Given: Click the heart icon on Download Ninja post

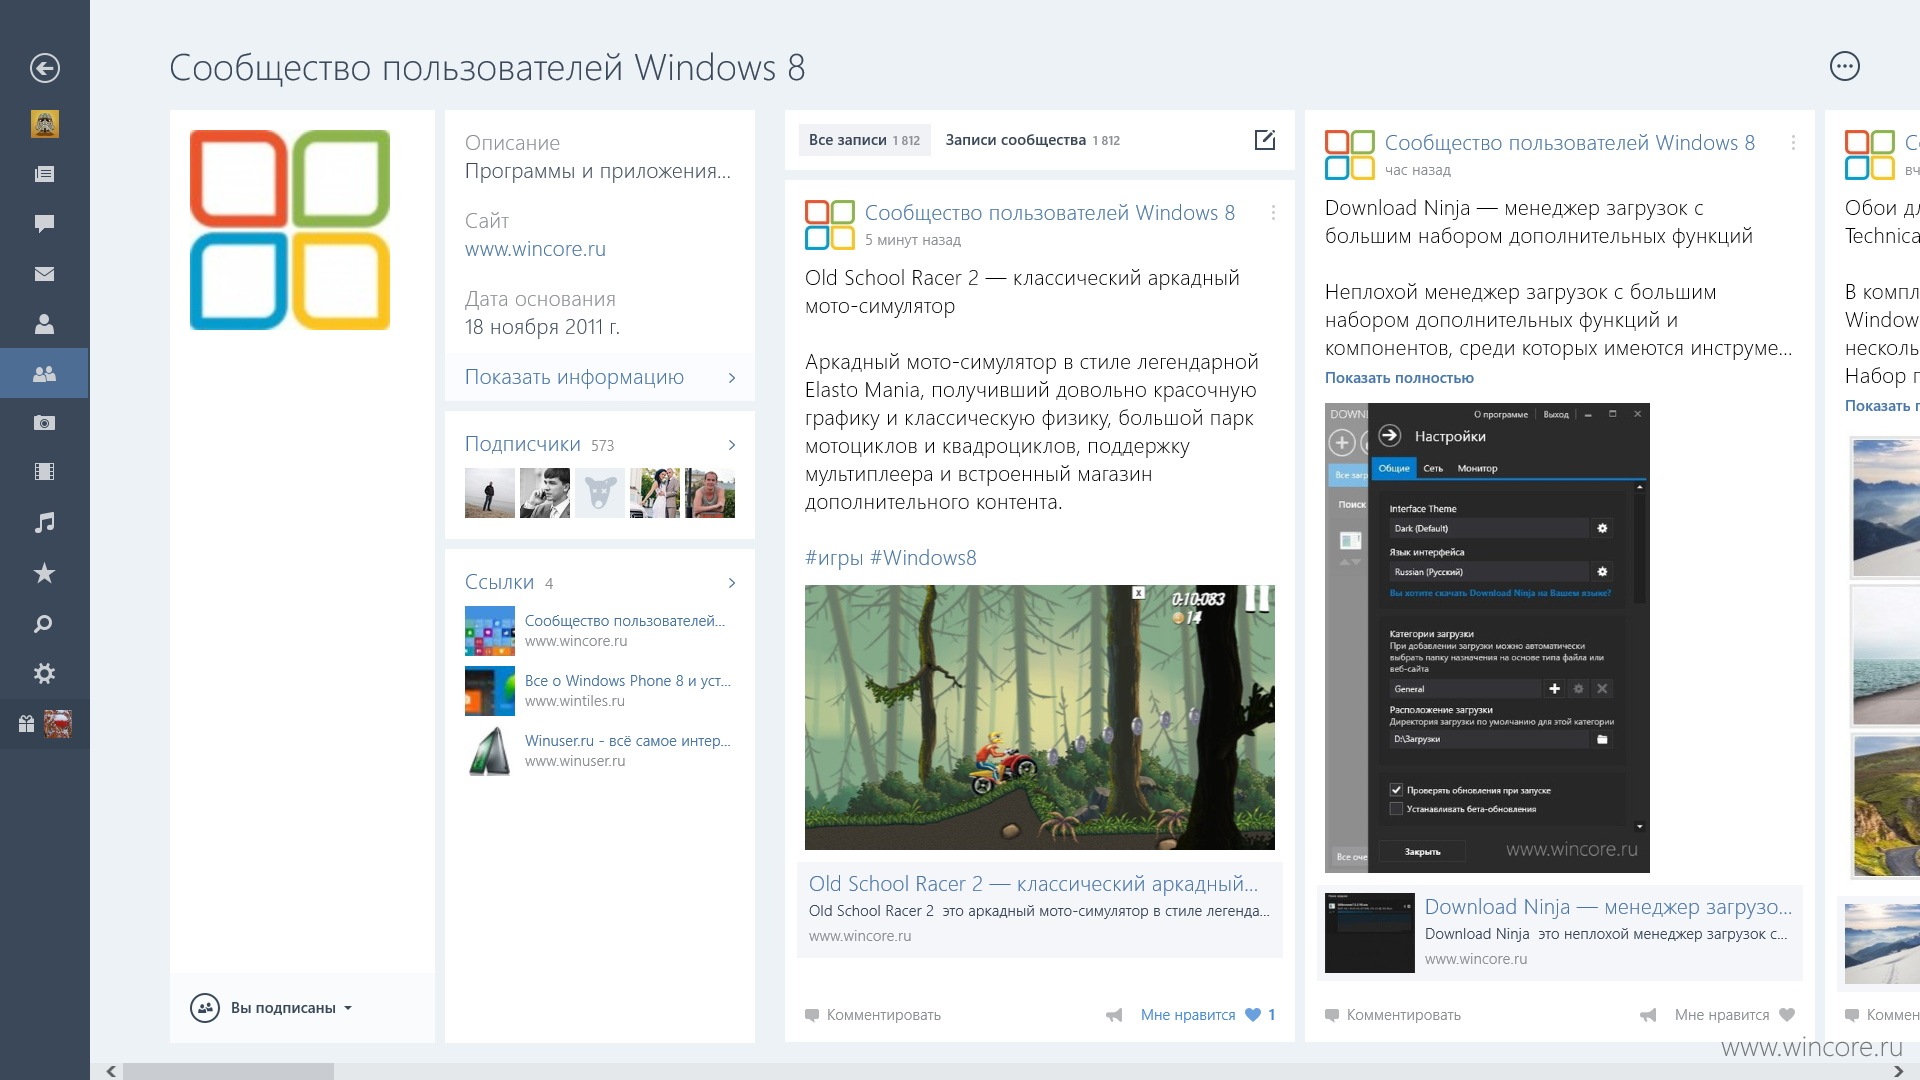Looking at the screenshot, I should [1787, 1015].
